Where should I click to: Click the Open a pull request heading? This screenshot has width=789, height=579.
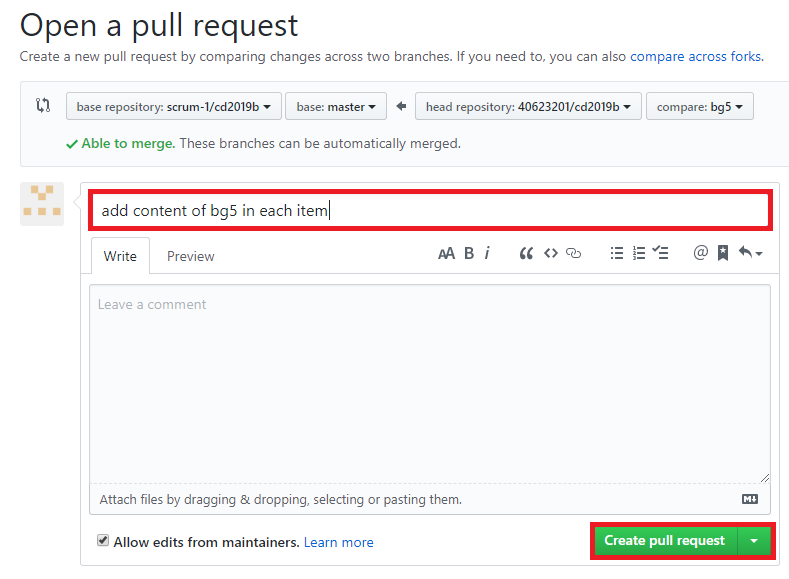coord(159,25)
